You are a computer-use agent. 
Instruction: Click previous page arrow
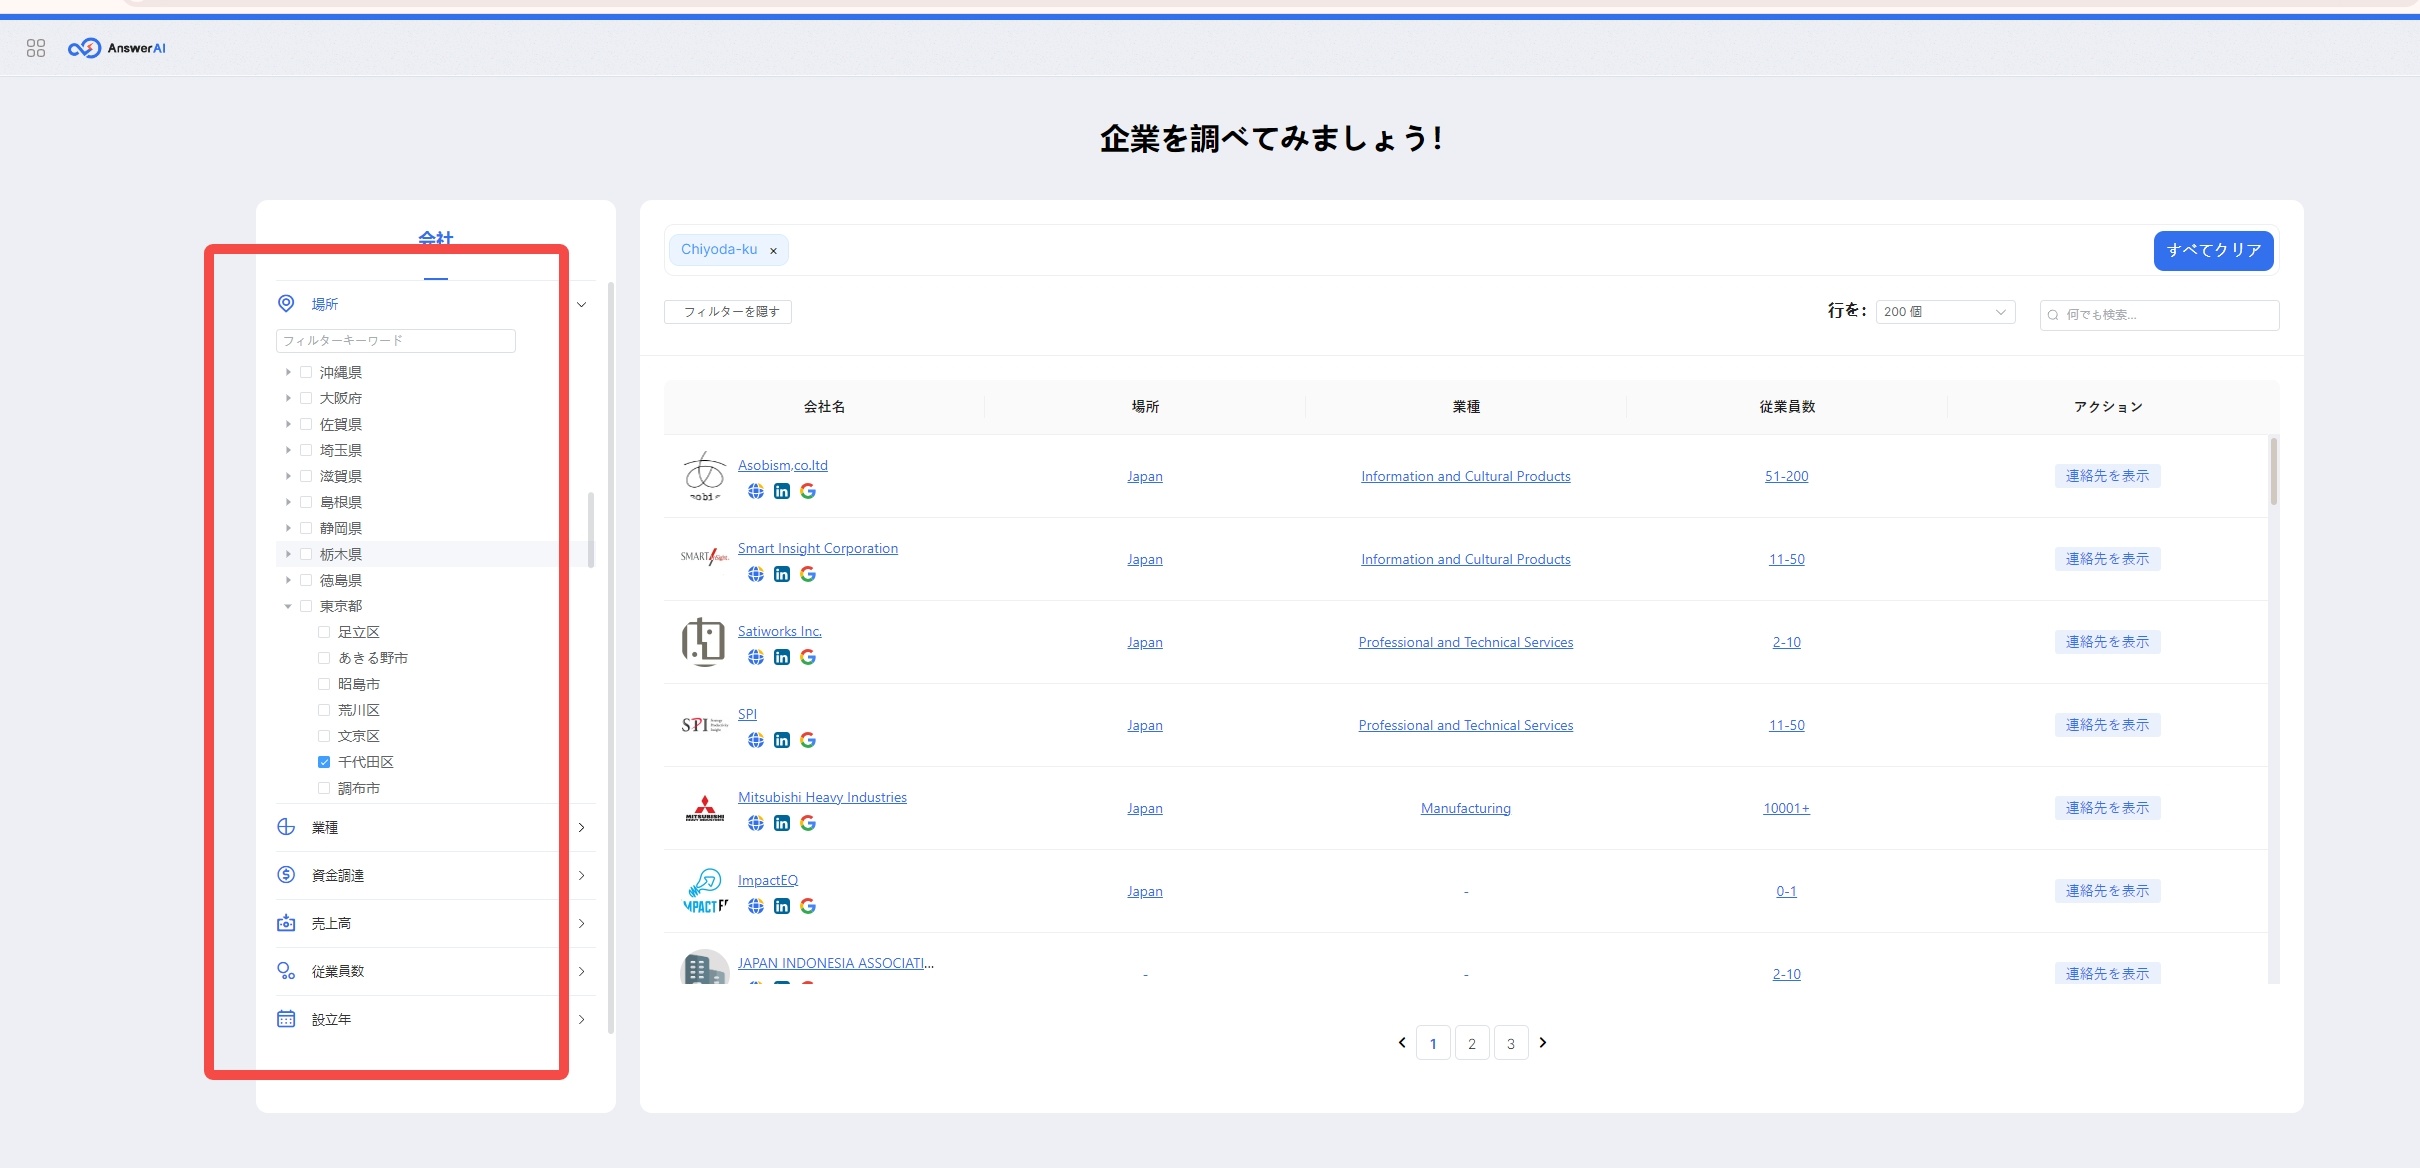coord(1402,1042)
